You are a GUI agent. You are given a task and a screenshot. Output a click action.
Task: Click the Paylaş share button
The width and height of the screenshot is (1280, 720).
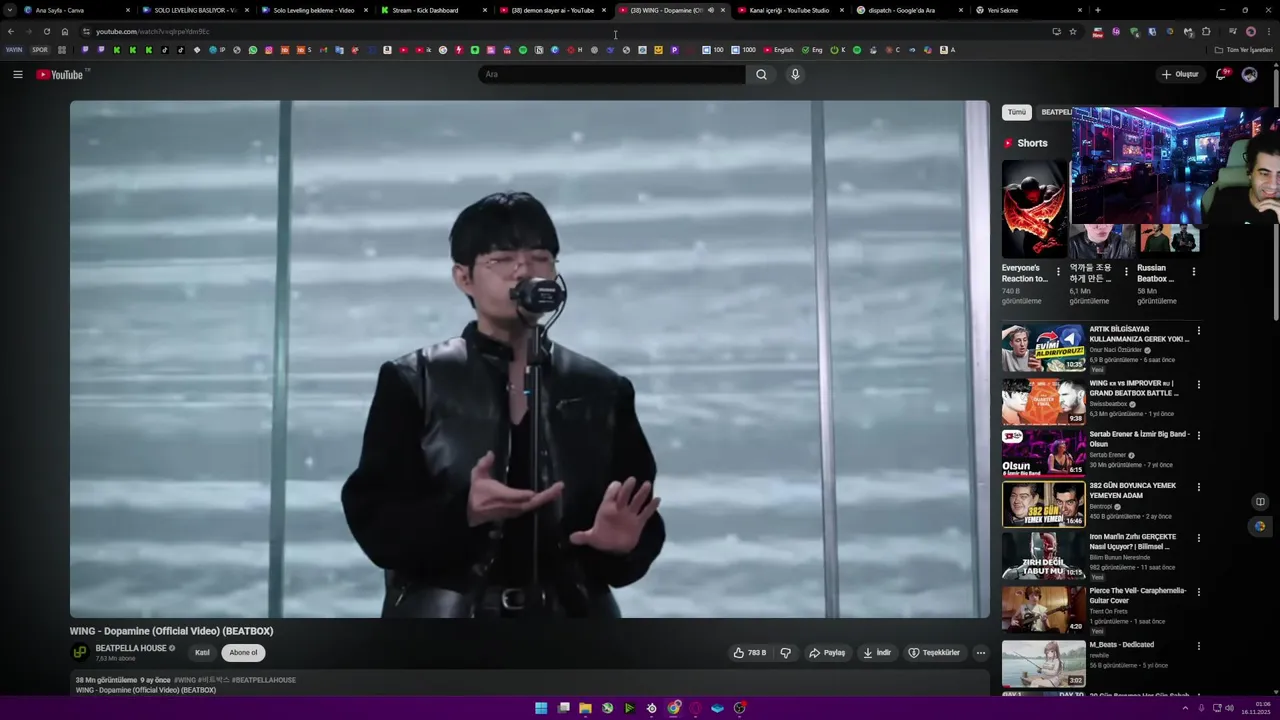[x=827, y=653]
